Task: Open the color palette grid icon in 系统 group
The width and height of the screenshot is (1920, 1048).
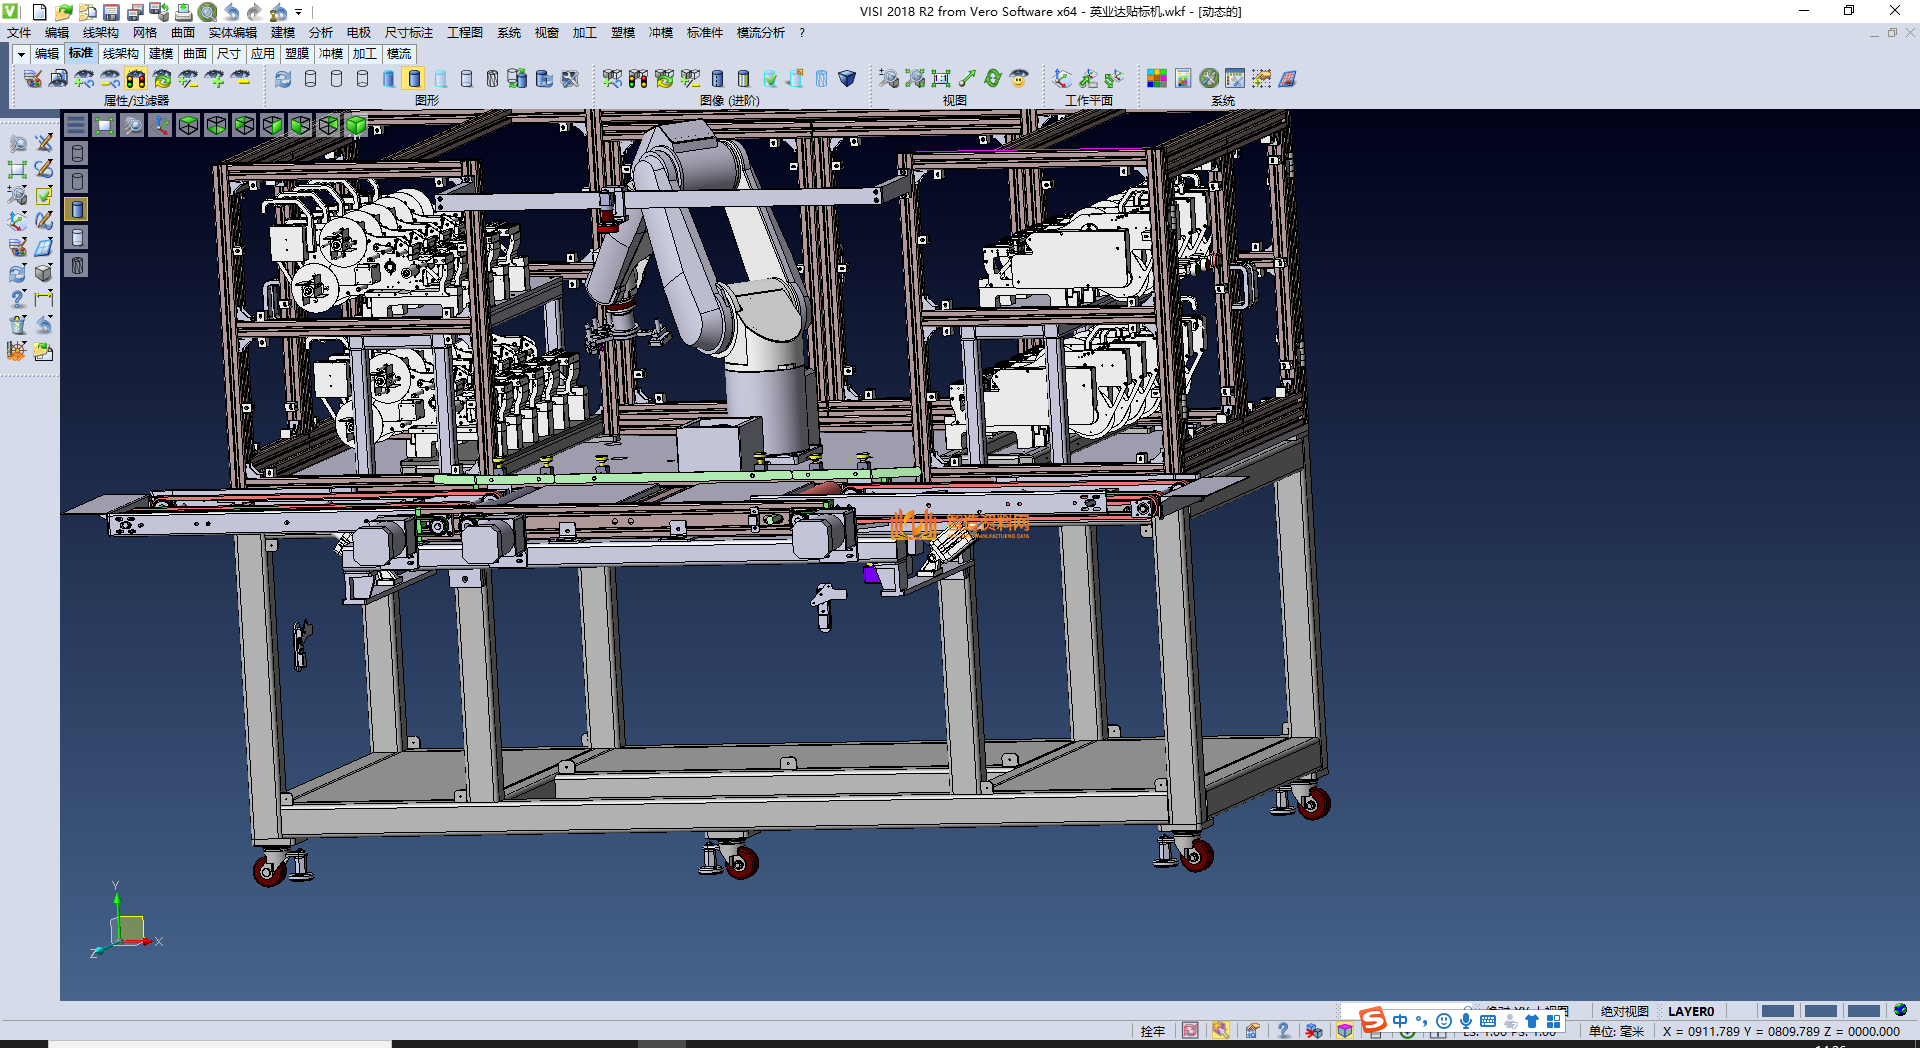Action: click(x=1156, y=78)
